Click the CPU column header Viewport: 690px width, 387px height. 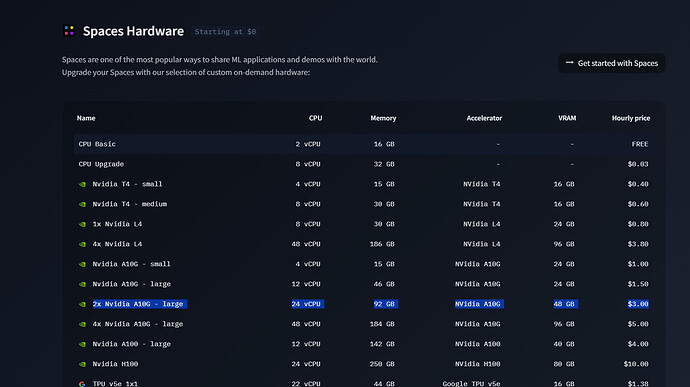pyautogui.click(x=316, y=118)
